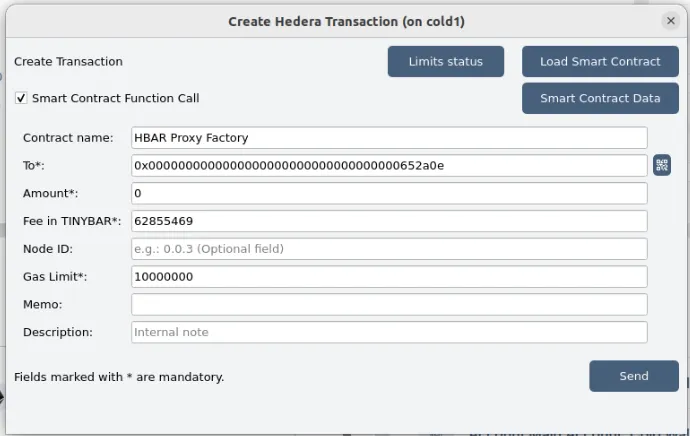Image resolution: width=690 pixels, height=436 pixels.
Task: Select the Amount input field
Action: [389, 193]
